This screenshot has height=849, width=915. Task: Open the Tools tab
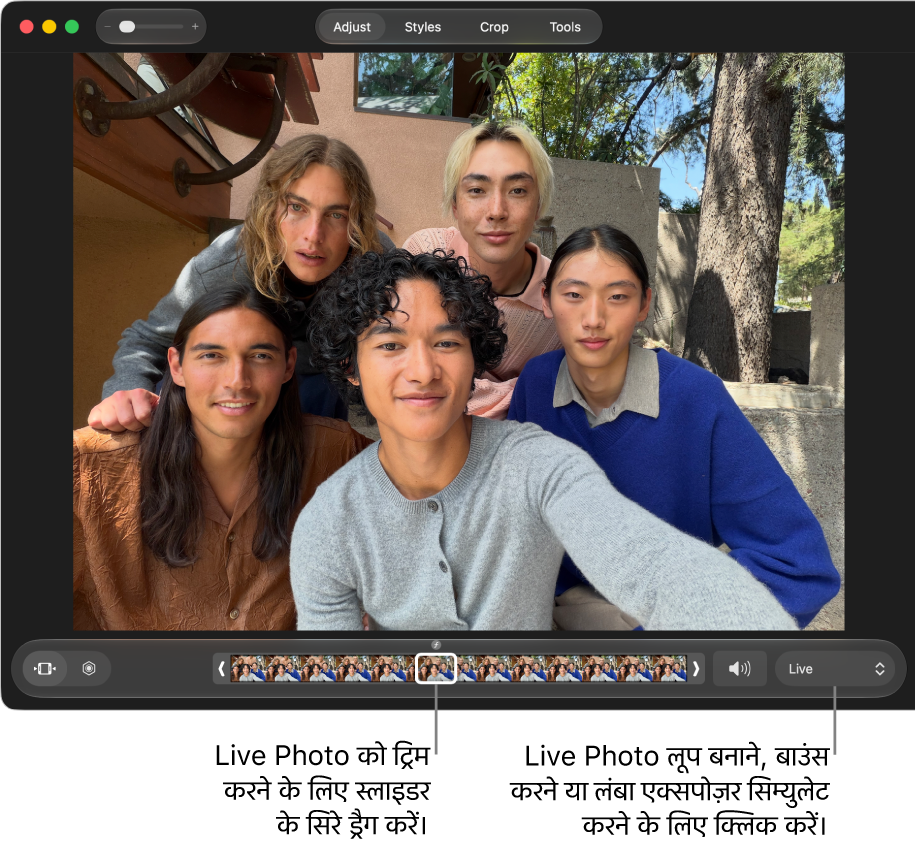[x=565, y=27]
